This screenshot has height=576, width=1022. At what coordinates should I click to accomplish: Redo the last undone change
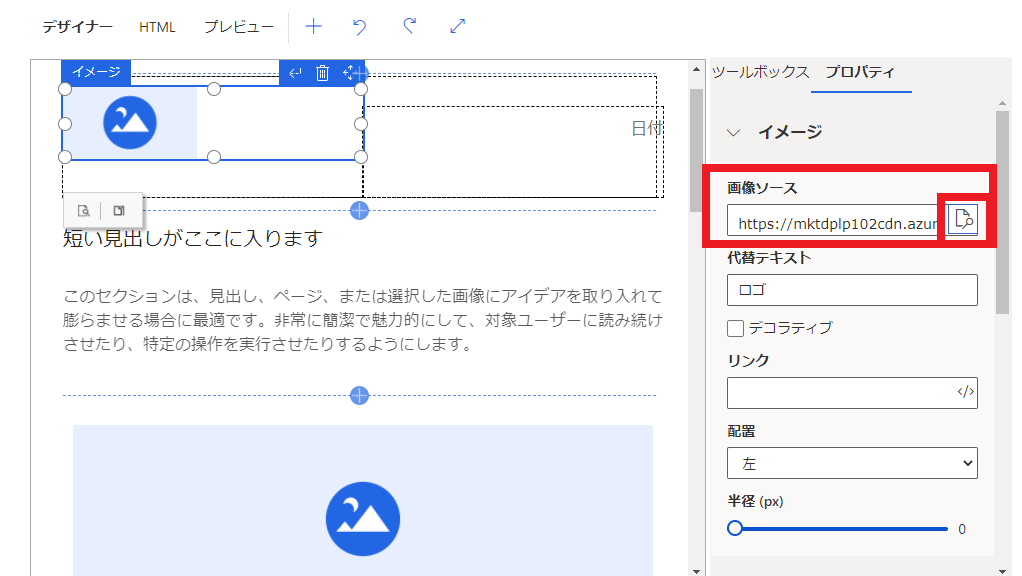pos(408,27)
